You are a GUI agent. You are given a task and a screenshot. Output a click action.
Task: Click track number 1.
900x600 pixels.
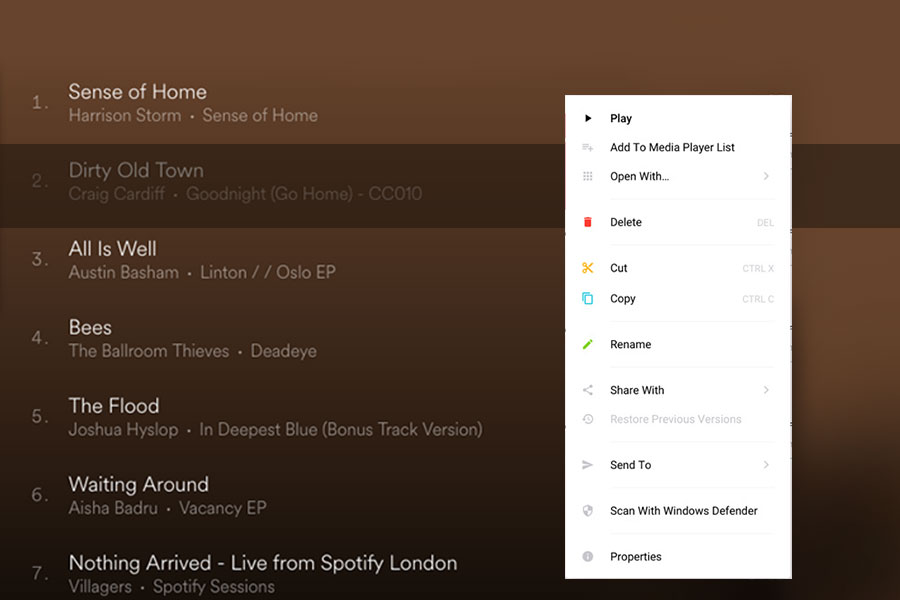pyautogui.click(x=39, y=103)
